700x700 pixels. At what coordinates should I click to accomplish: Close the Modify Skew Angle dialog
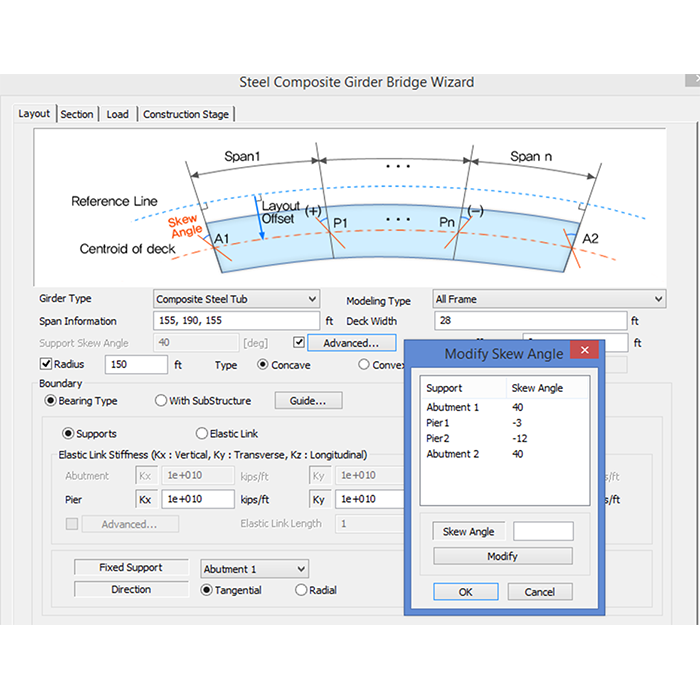point(583,352)
